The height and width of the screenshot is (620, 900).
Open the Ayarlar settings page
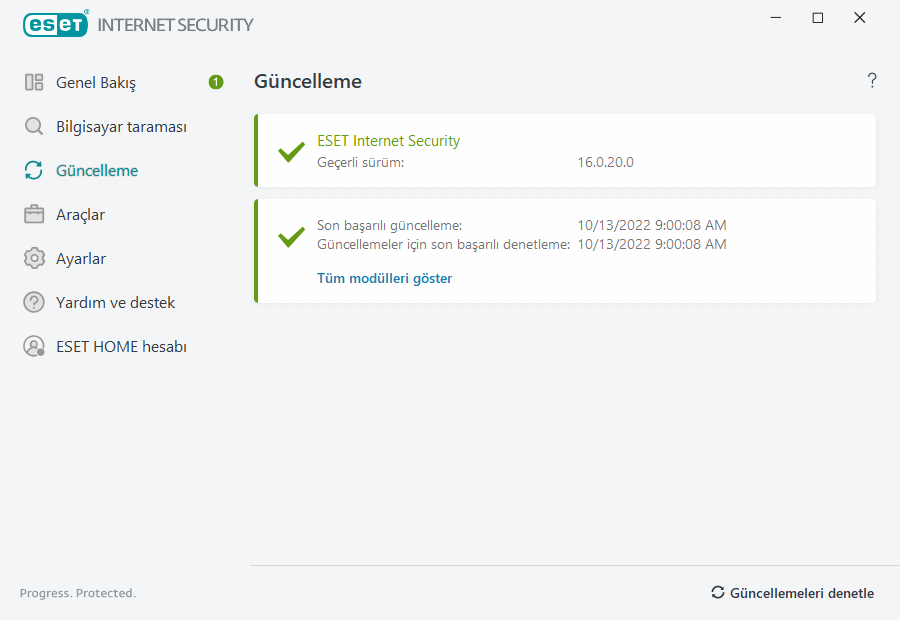point(81,259)
